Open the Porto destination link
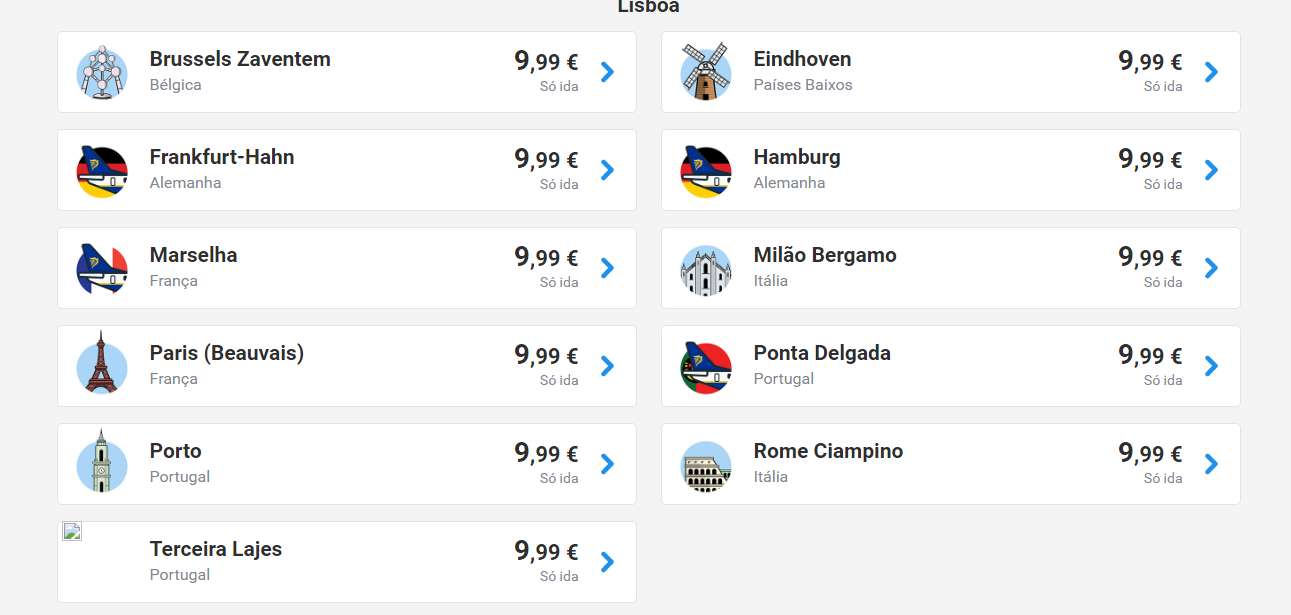 pyautogui.click(x=176, y=451)
